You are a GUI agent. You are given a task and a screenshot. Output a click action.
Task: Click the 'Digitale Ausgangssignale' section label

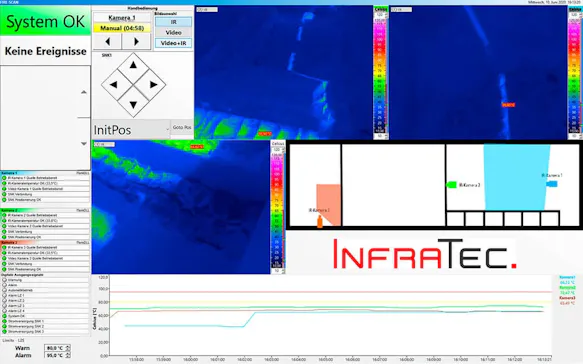tap(22, 275)
